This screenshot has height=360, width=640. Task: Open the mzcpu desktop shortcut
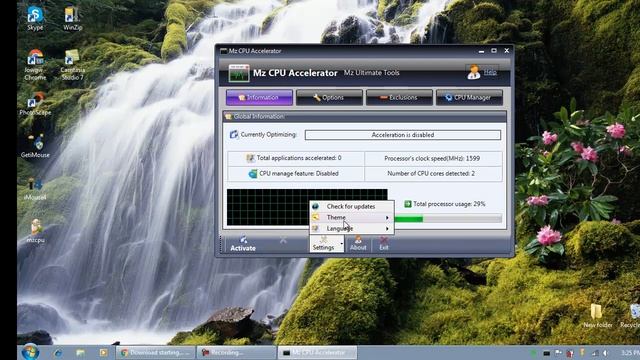tap(35, 231)
